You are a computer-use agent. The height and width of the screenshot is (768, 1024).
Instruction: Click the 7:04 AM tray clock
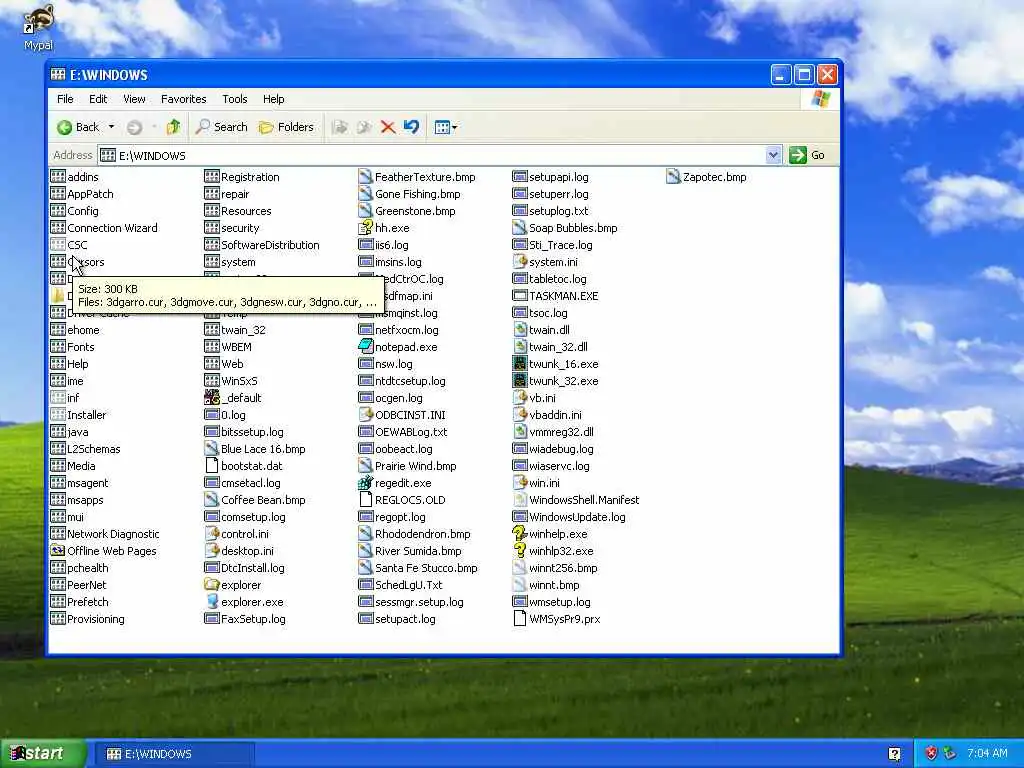click(x=987, y=754)
